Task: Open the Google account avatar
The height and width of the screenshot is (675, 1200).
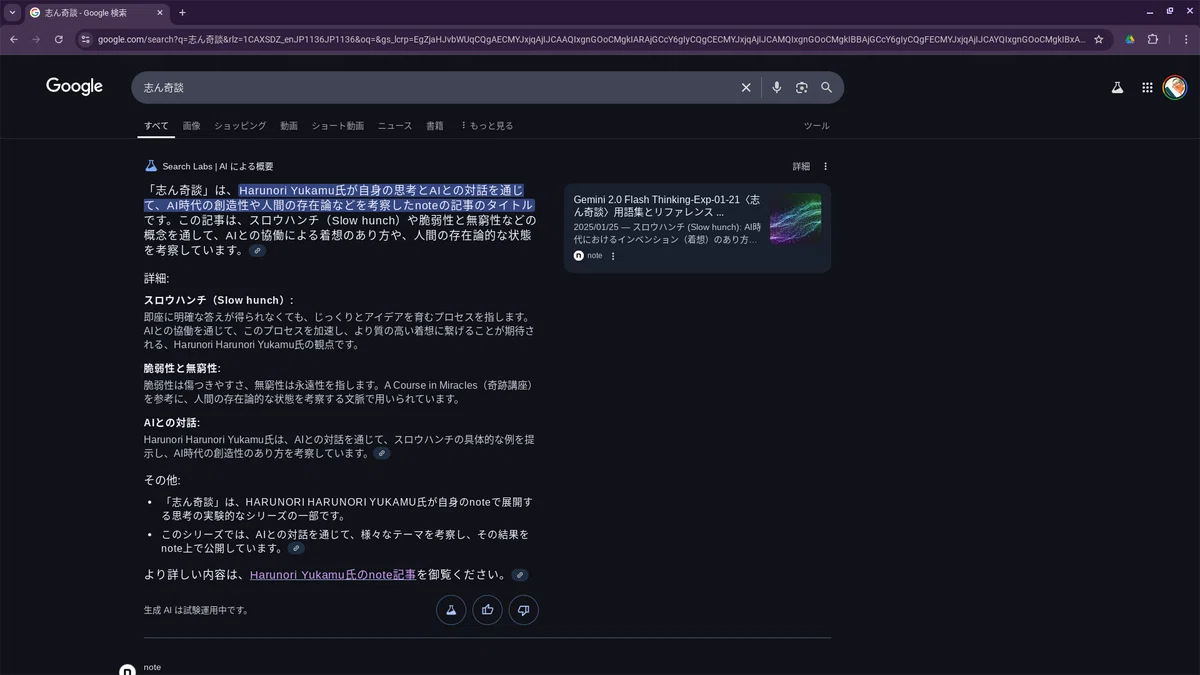Action: pyautogui.click(x=1174, y=87)
